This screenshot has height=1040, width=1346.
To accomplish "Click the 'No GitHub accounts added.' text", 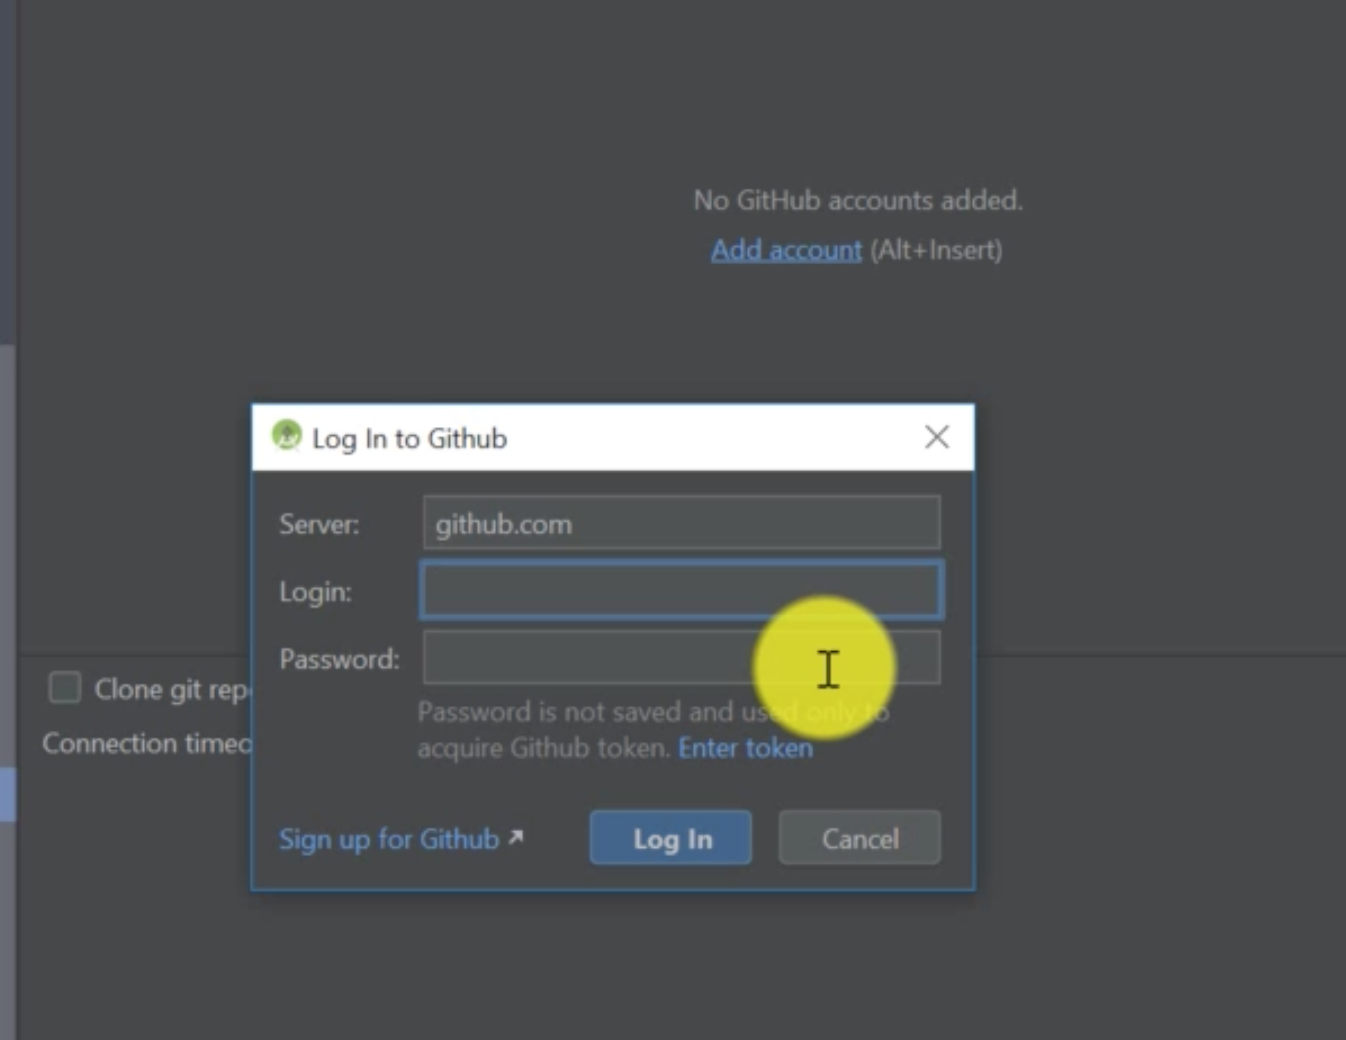I will (x=858, y=201).
